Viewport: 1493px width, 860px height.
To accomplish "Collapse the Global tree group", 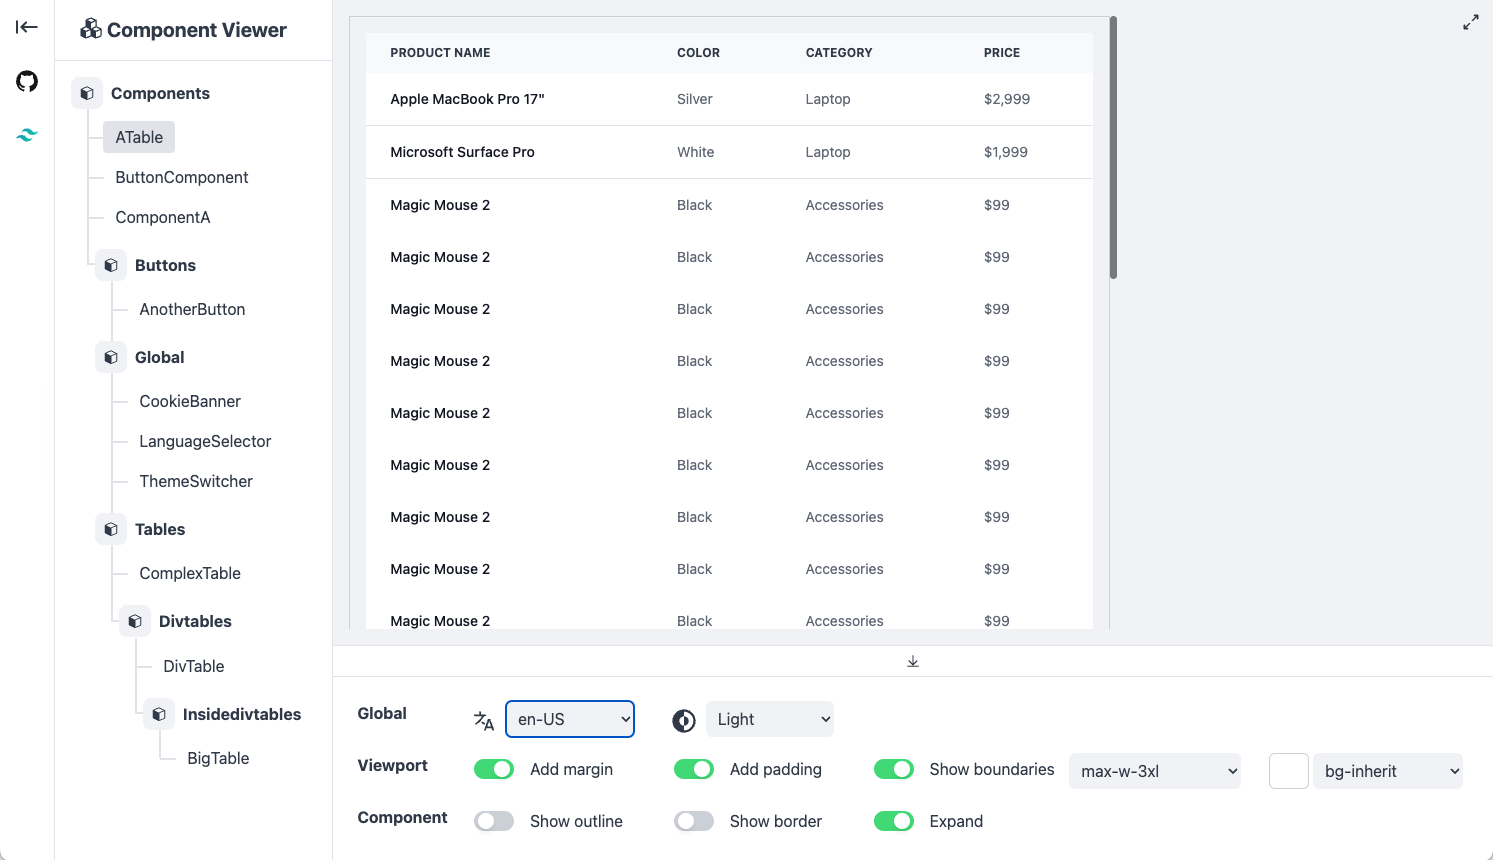I will coord(159,357).
